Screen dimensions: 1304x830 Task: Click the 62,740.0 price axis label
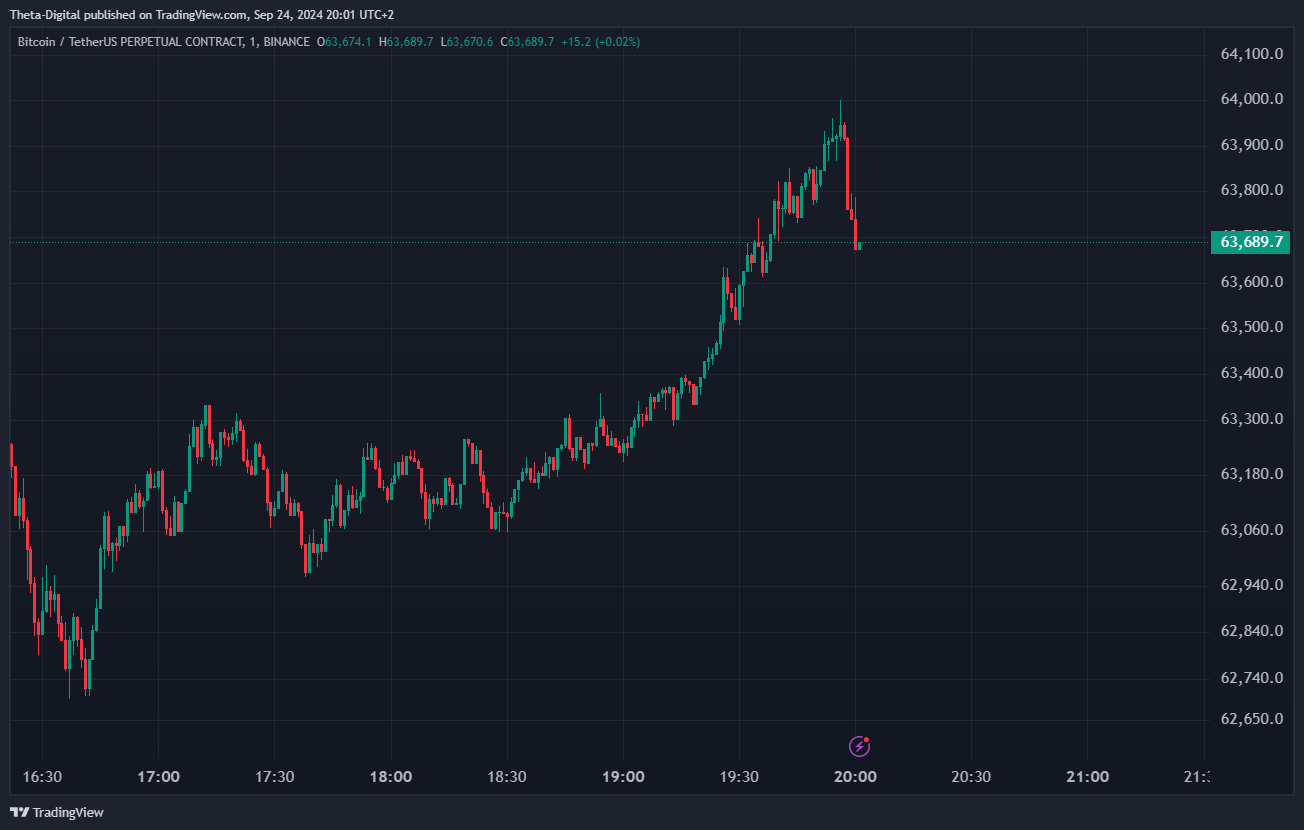coord(1252,678)
